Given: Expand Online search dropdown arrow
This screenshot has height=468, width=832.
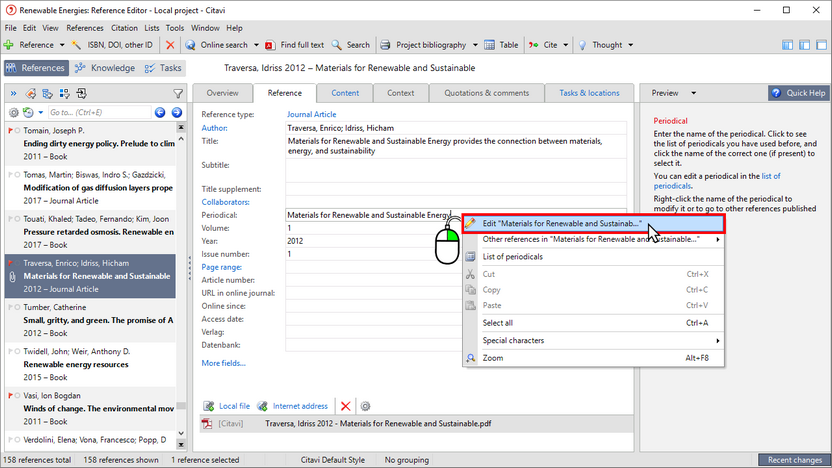Looking at the screenshot, I should (256, 45).
